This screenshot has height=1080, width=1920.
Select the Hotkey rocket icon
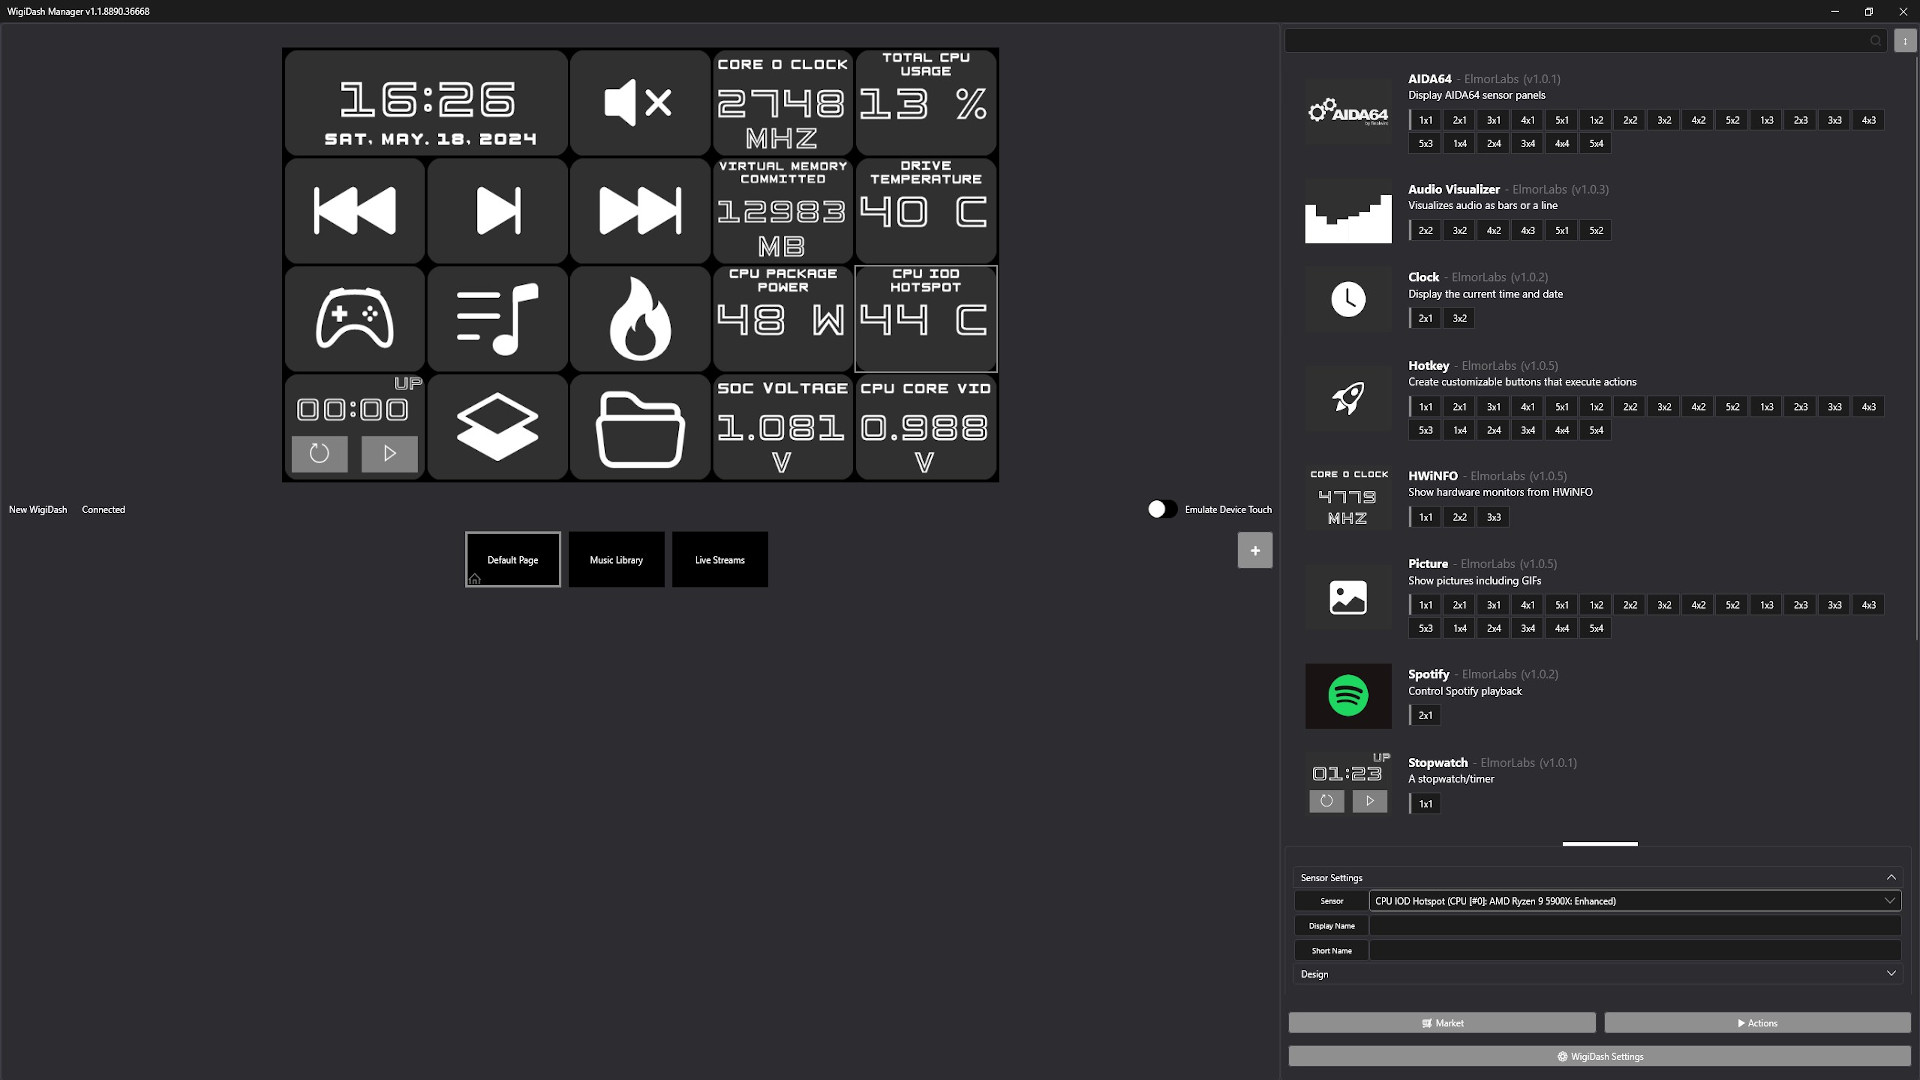tap(1348, 398)
